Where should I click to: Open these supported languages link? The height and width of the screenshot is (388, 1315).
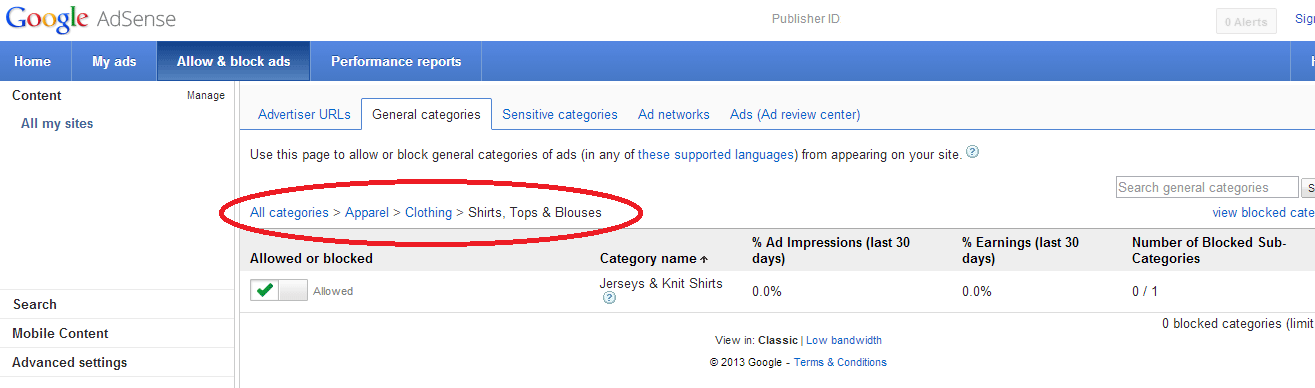pyautogui.click(x=716, y=155)
